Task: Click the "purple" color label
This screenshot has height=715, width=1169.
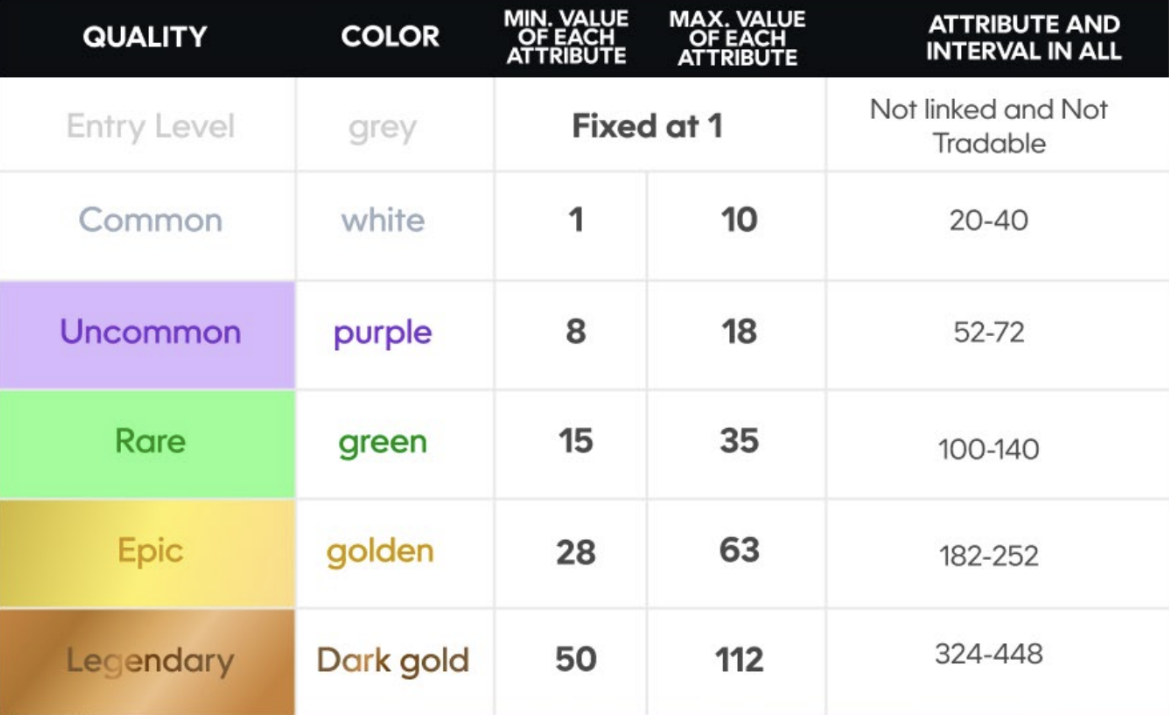Action: 382,332
